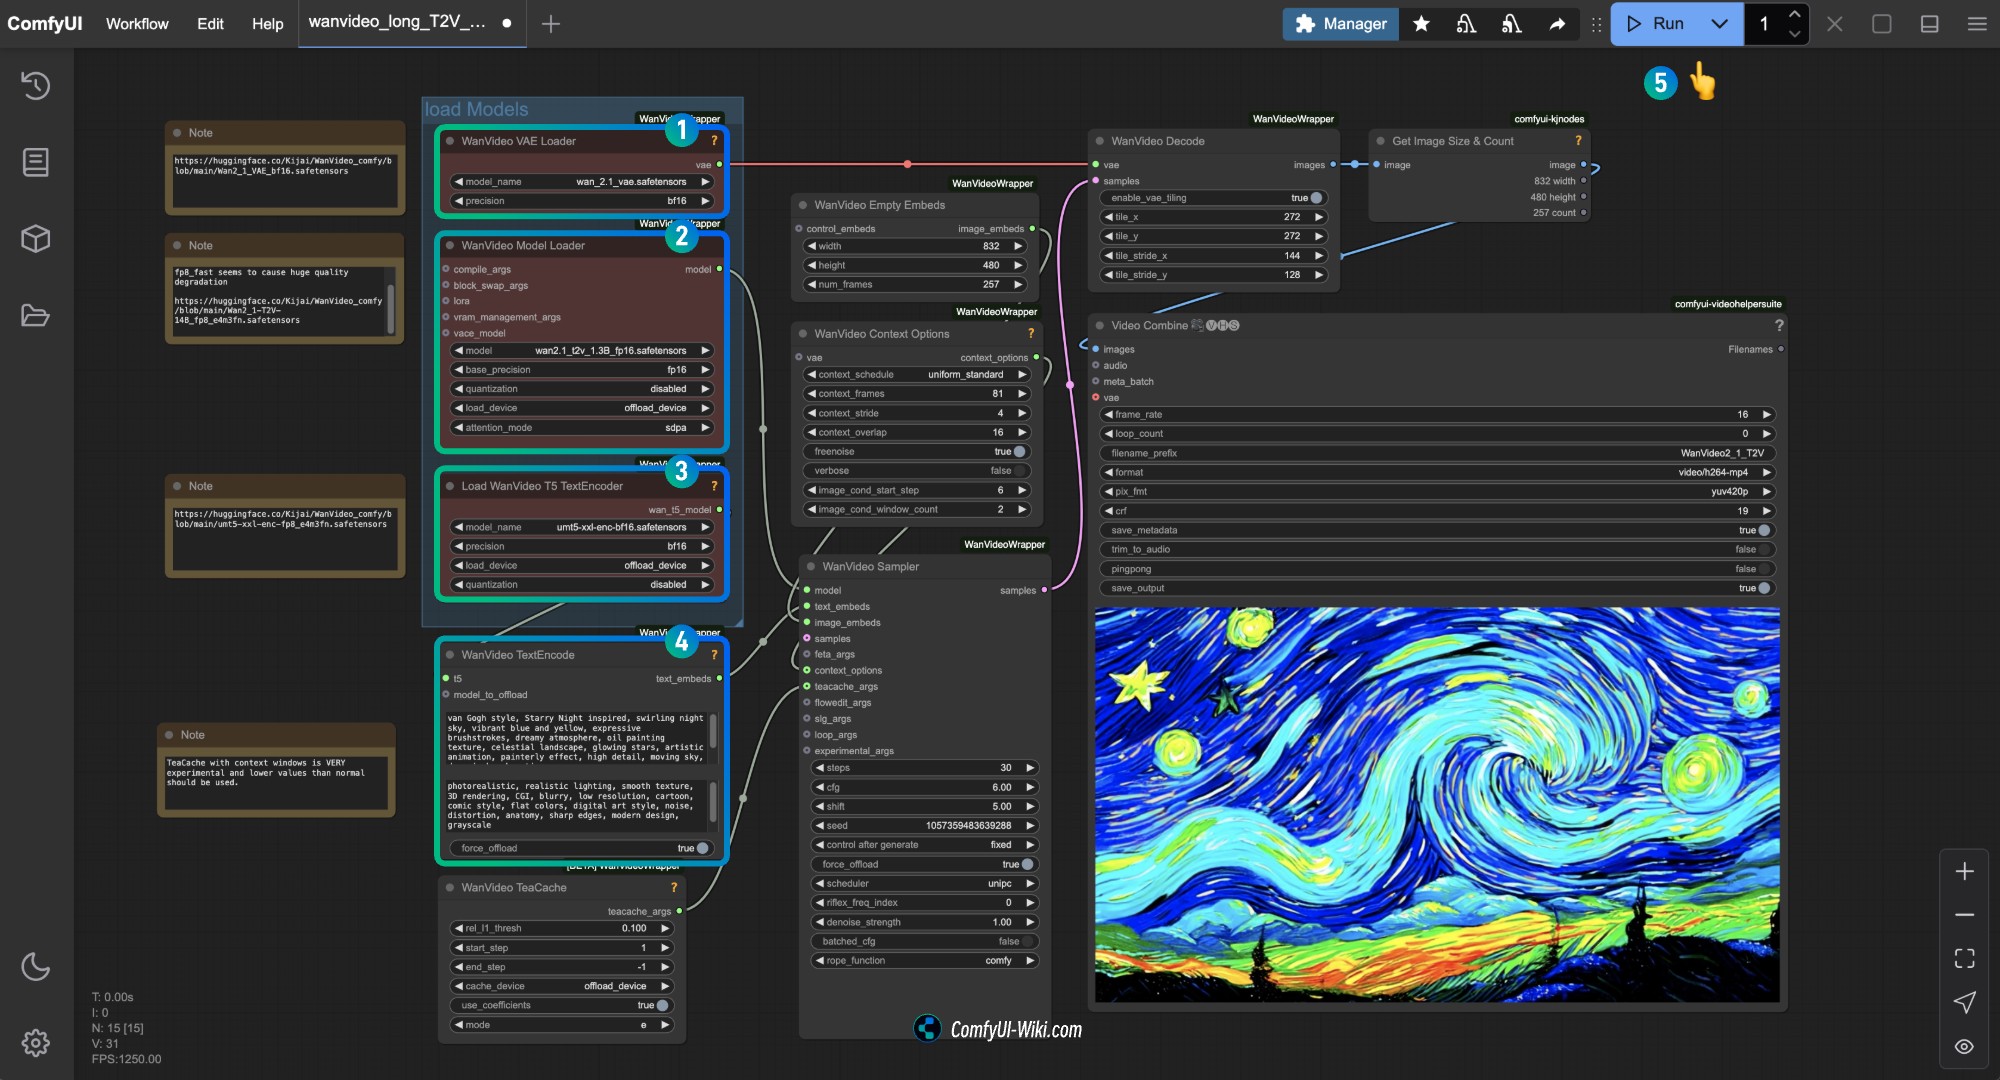Open the workflows list sidebar icon
2000x1080 pixels.
[36, 162]
